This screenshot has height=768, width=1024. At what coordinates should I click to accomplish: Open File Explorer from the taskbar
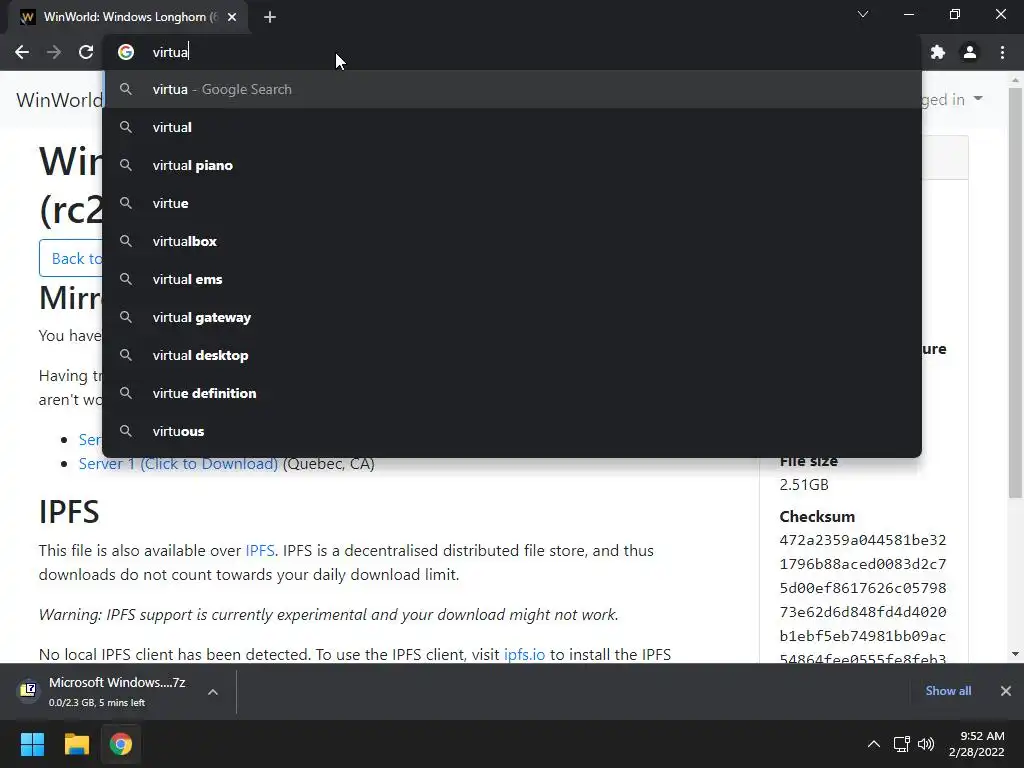(x=76, y=744)
